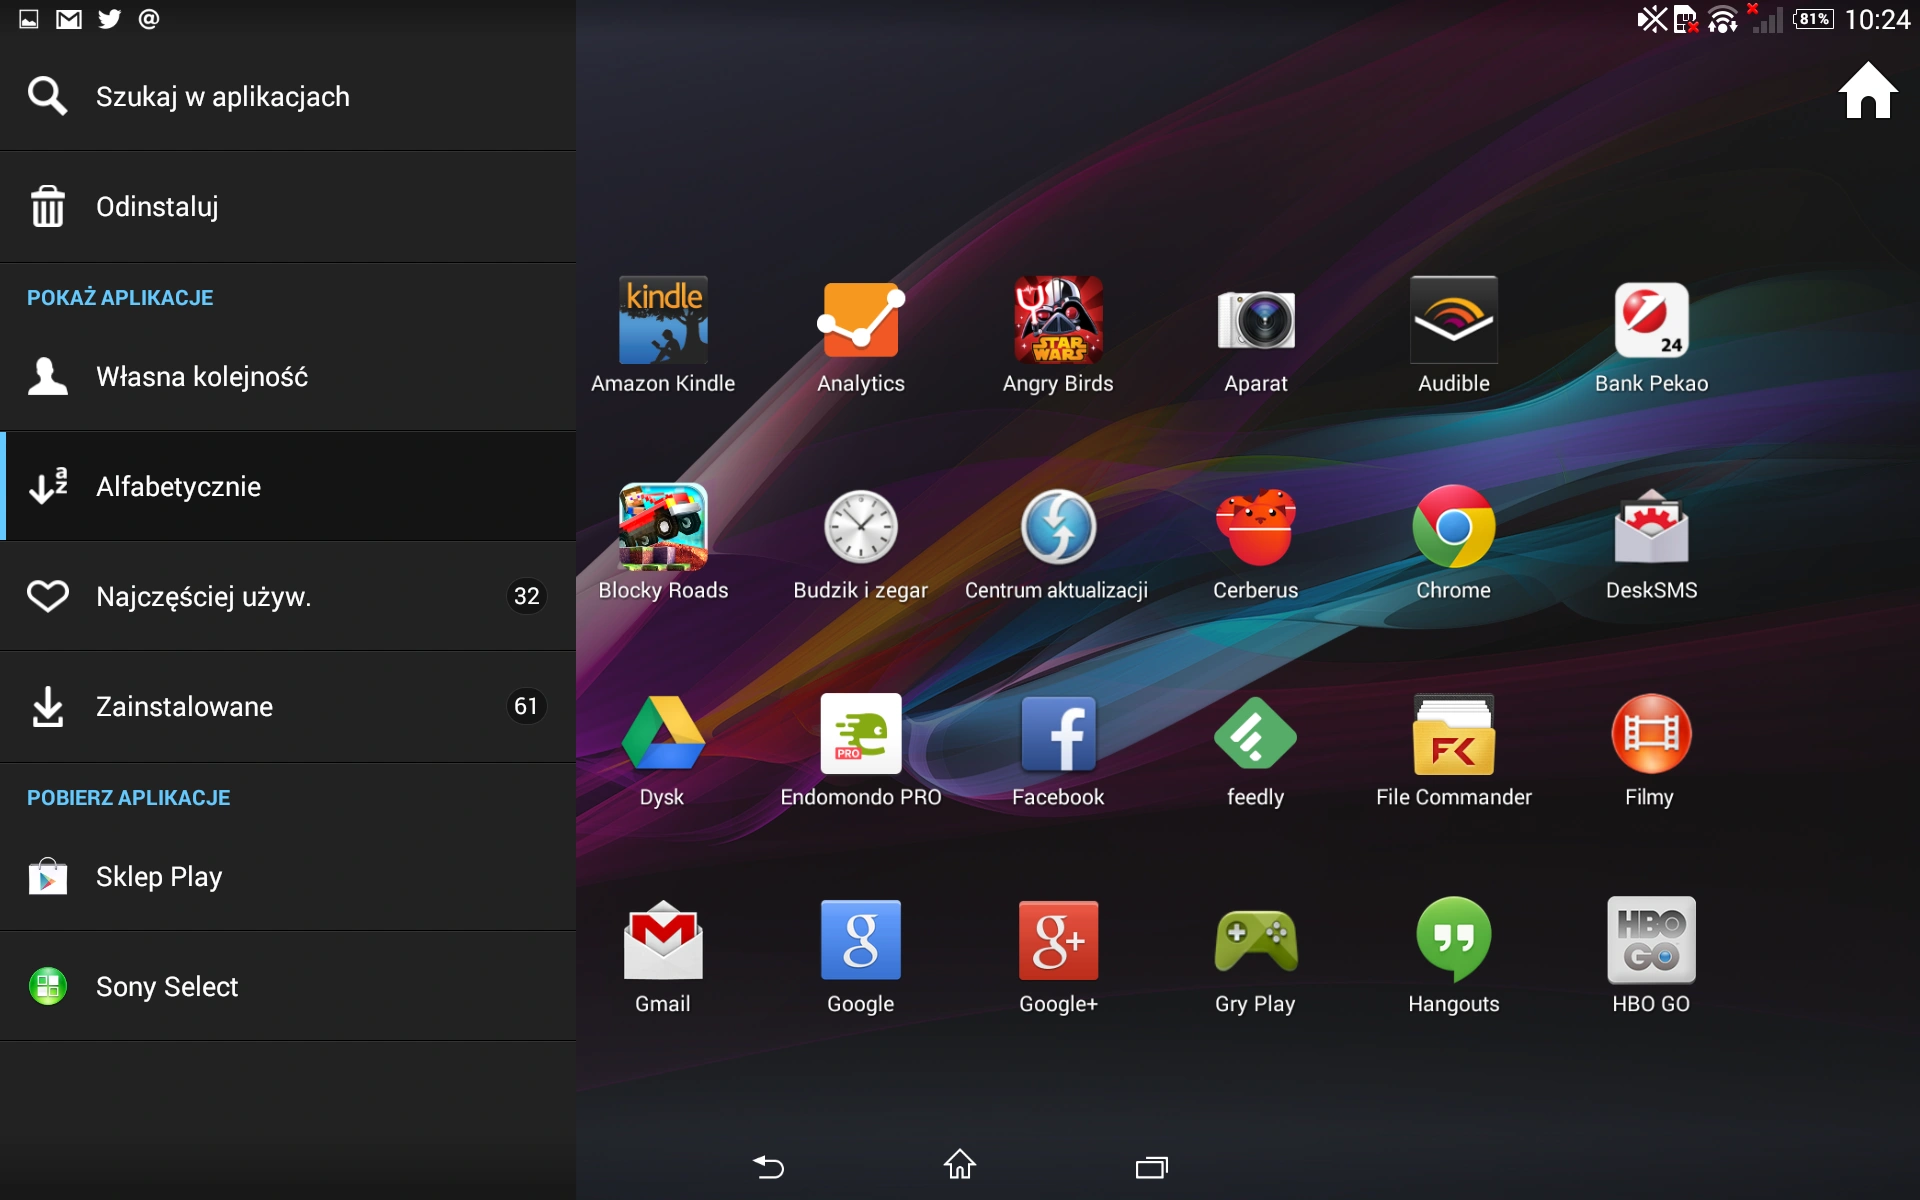Viewport: 1920px width, 1200px height.
Task: Launch the Hangouts app
Action: 1453,956
